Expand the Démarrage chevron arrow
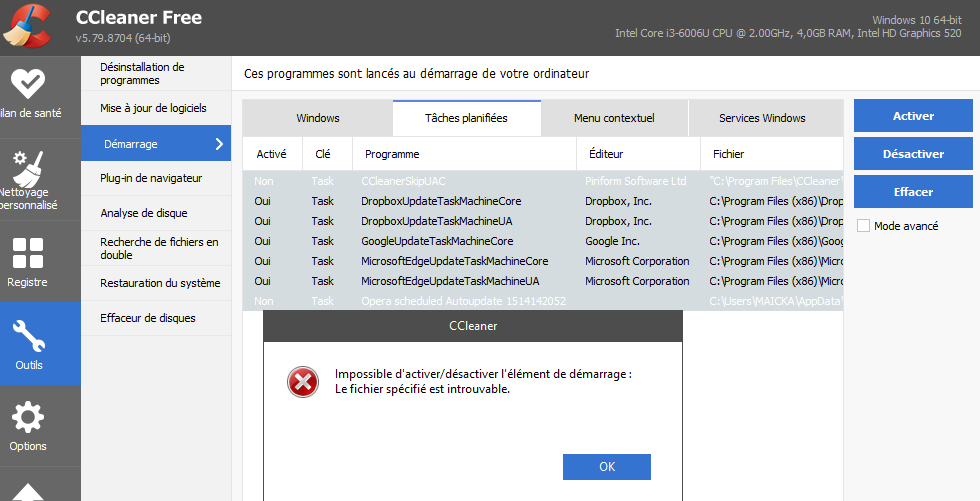The height and width of the screenshot is (501, 980). click(219, 144)
